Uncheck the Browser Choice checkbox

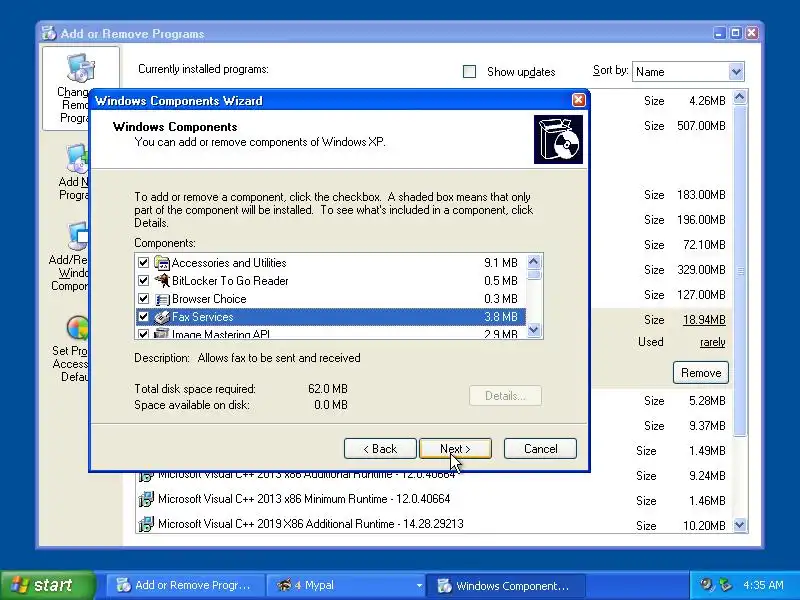[x=143, y=298]
